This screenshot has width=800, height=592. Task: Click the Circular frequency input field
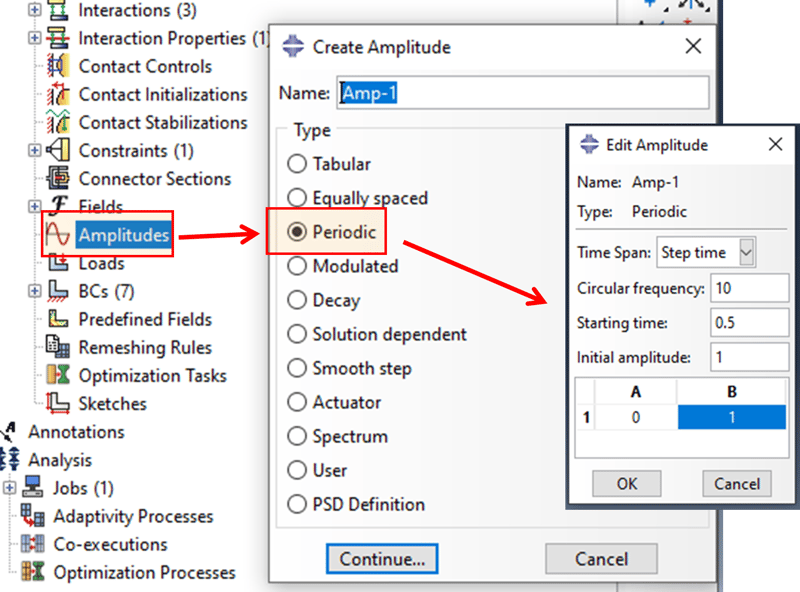pyautogui.click(x=749, y=288)
